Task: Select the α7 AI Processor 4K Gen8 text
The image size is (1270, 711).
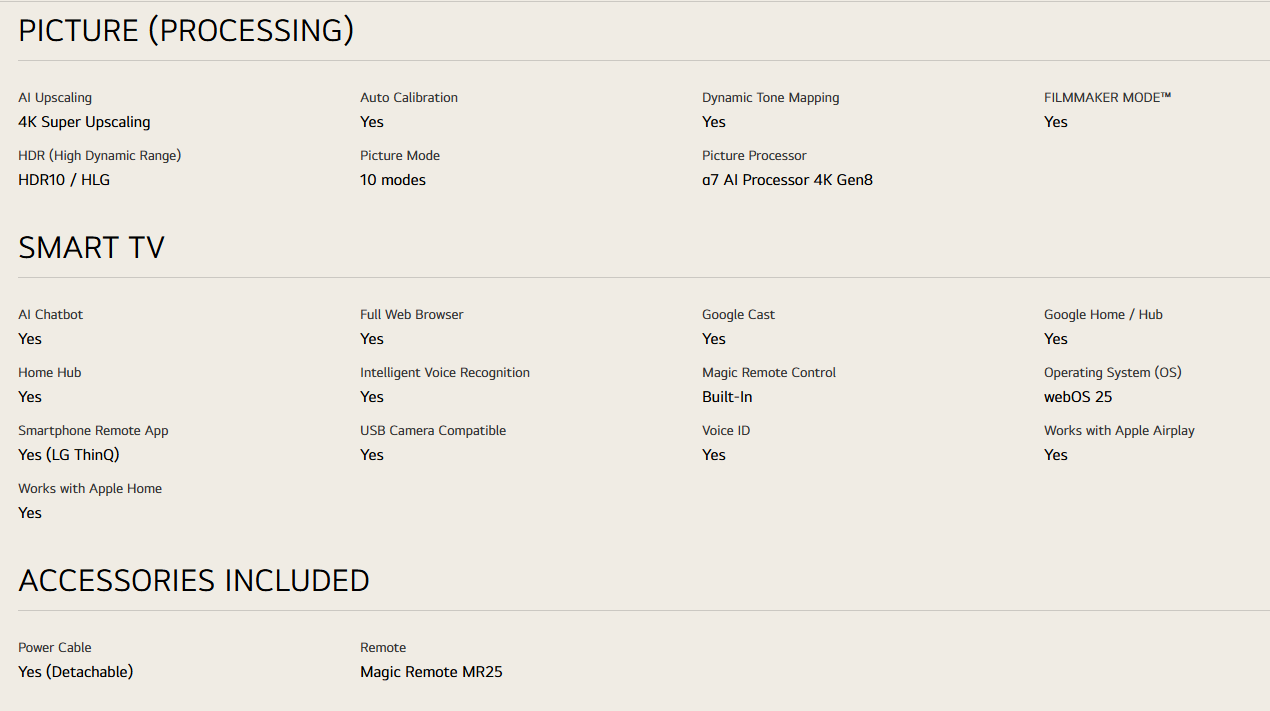Action: pos(787,180)
